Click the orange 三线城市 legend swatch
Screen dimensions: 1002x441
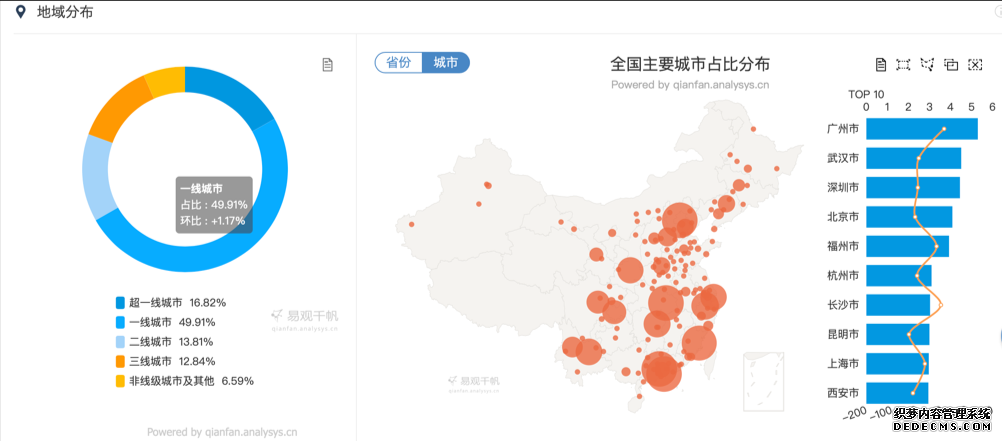tap(120, 361)
